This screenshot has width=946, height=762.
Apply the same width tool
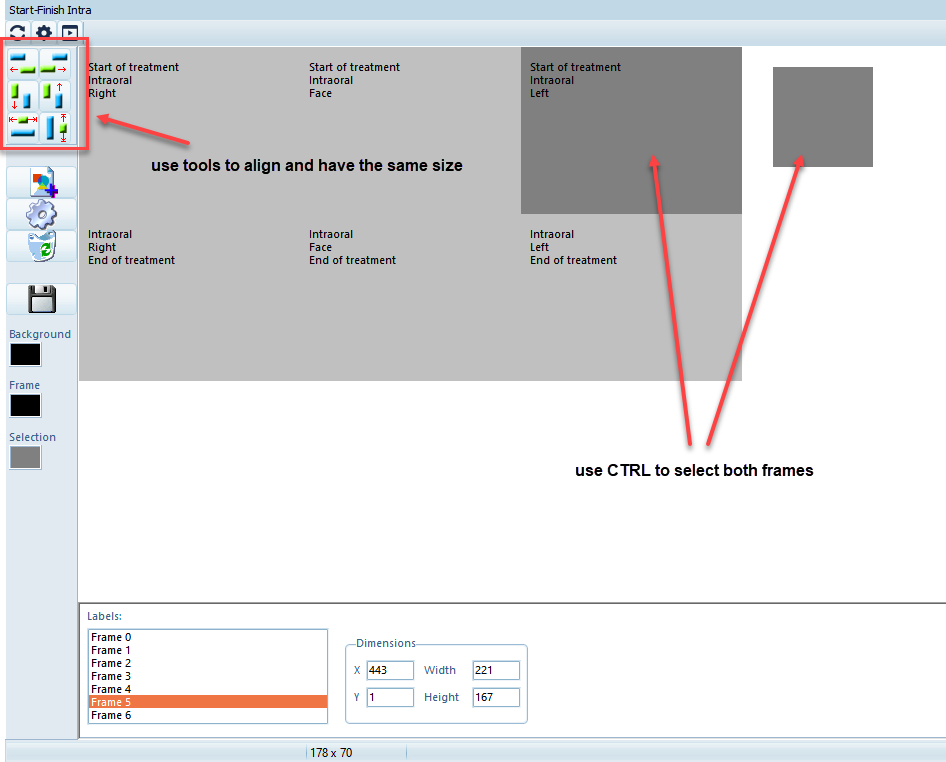(22, 126)
